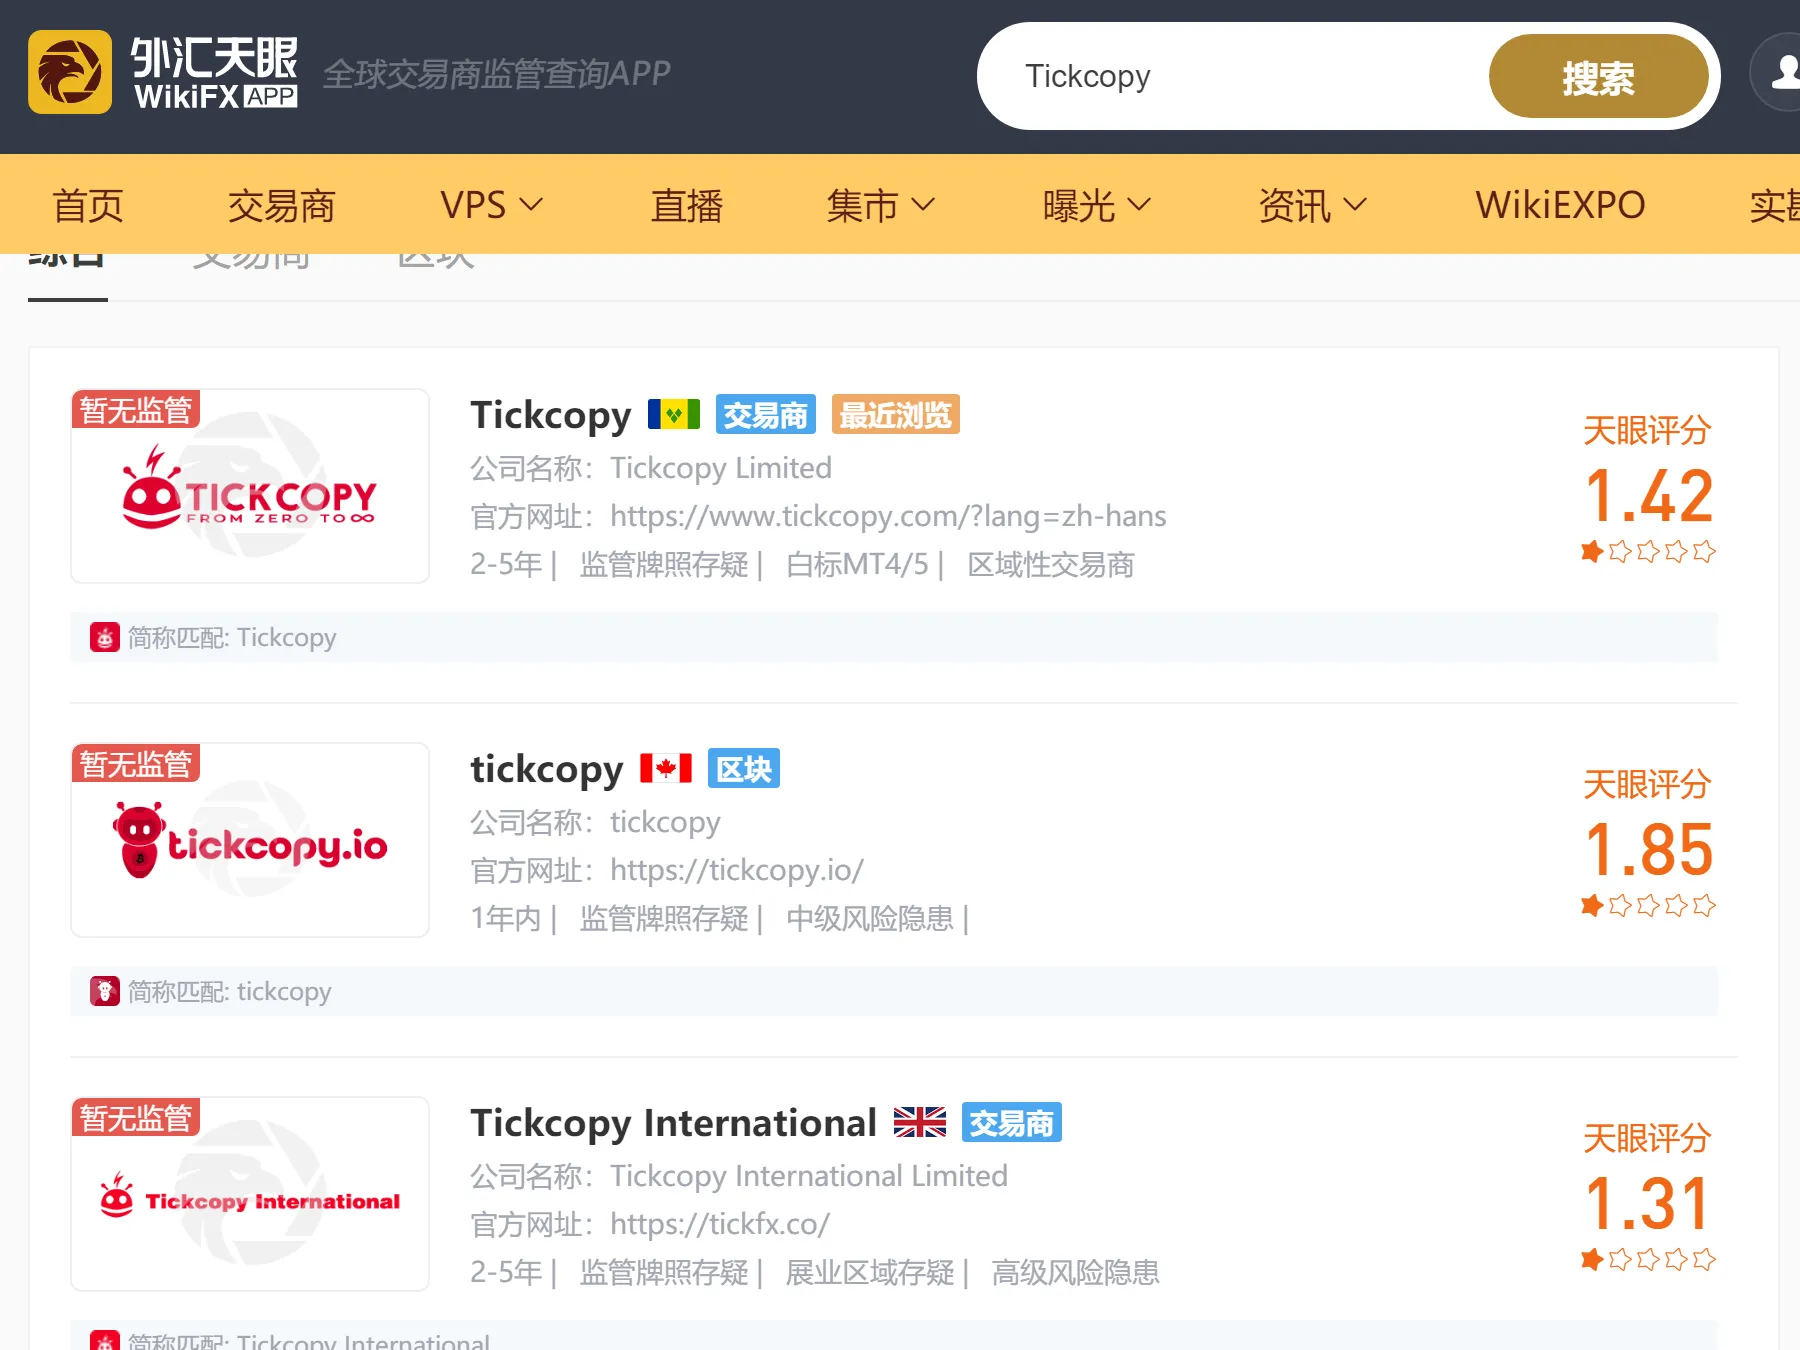Click the WikiFX eagle logo icon
The height and width of the screenshot is (1350, 1800).
pos(70,72)
